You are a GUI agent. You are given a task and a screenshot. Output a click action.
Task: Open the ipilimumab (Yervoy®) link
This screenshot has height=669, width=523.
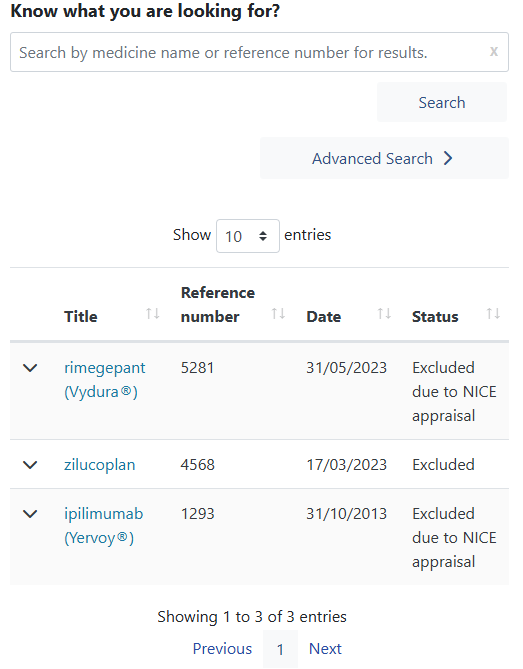(103, 526)
